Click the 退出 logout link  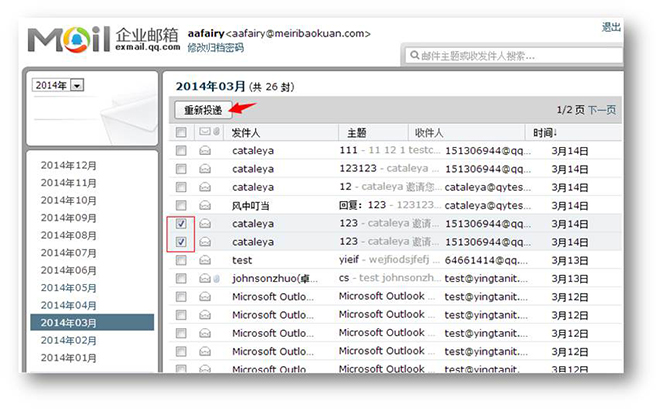tap(611, 27)
